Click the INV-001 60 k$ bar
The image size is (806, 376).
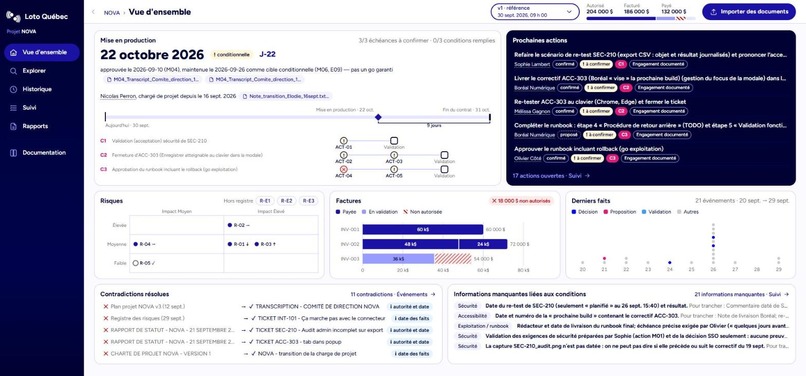[423, 229]
